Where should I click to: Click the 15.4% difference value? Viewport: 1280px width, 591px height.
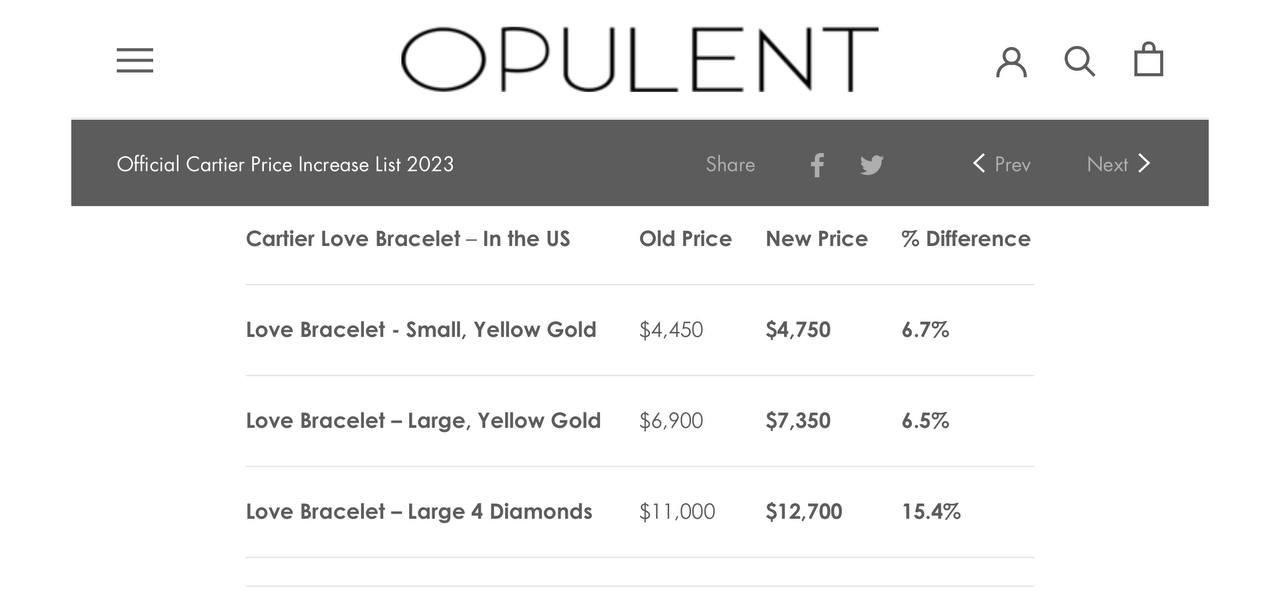[x=931, y=512]
